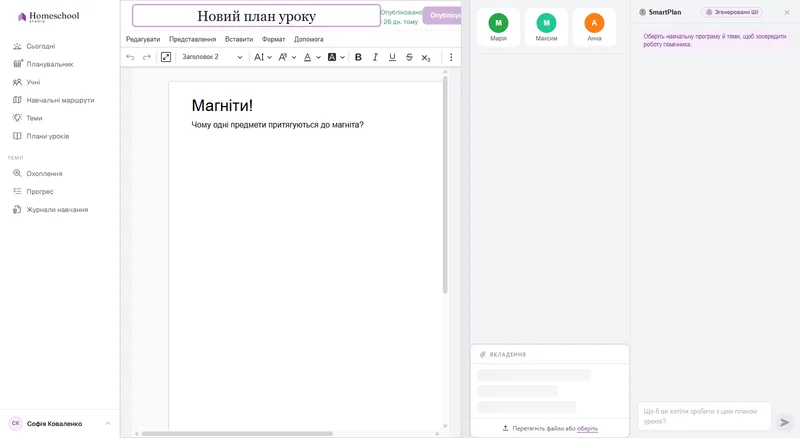Open the Заголовок 2 style dropdown
Image resolution: width=800 pixels, height=438 pixels.
click(x=212, y=57)
